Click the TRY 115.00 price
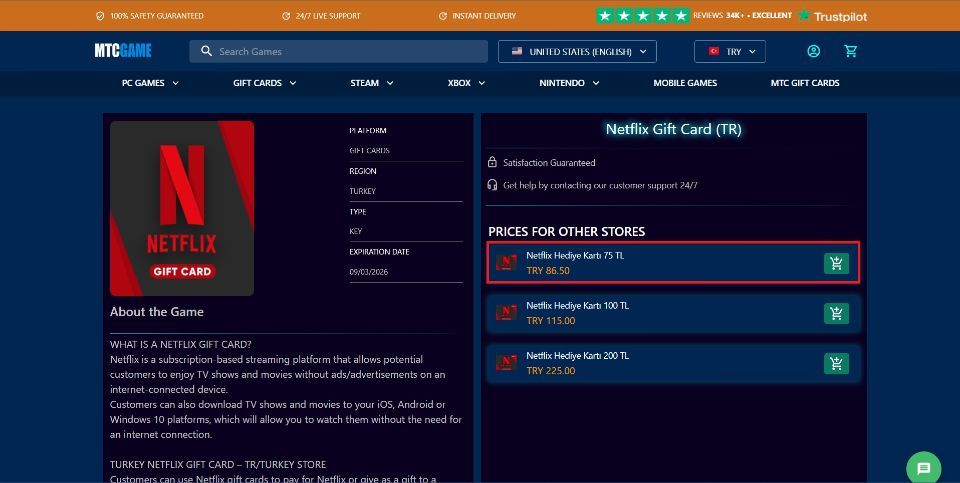Image resolution: width=960 pixels, height=483 pixels. tap(551, 321)
